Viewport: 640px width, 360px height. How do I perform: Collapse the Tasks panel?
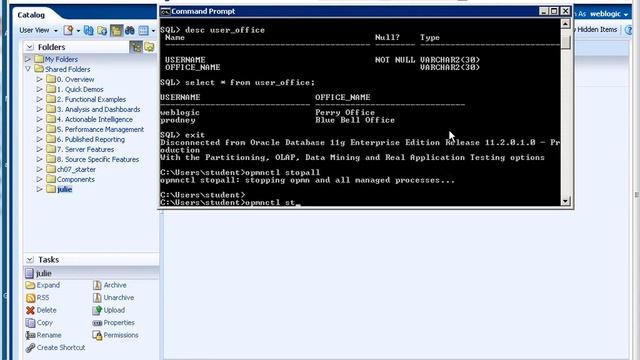[x=30, y=260]
